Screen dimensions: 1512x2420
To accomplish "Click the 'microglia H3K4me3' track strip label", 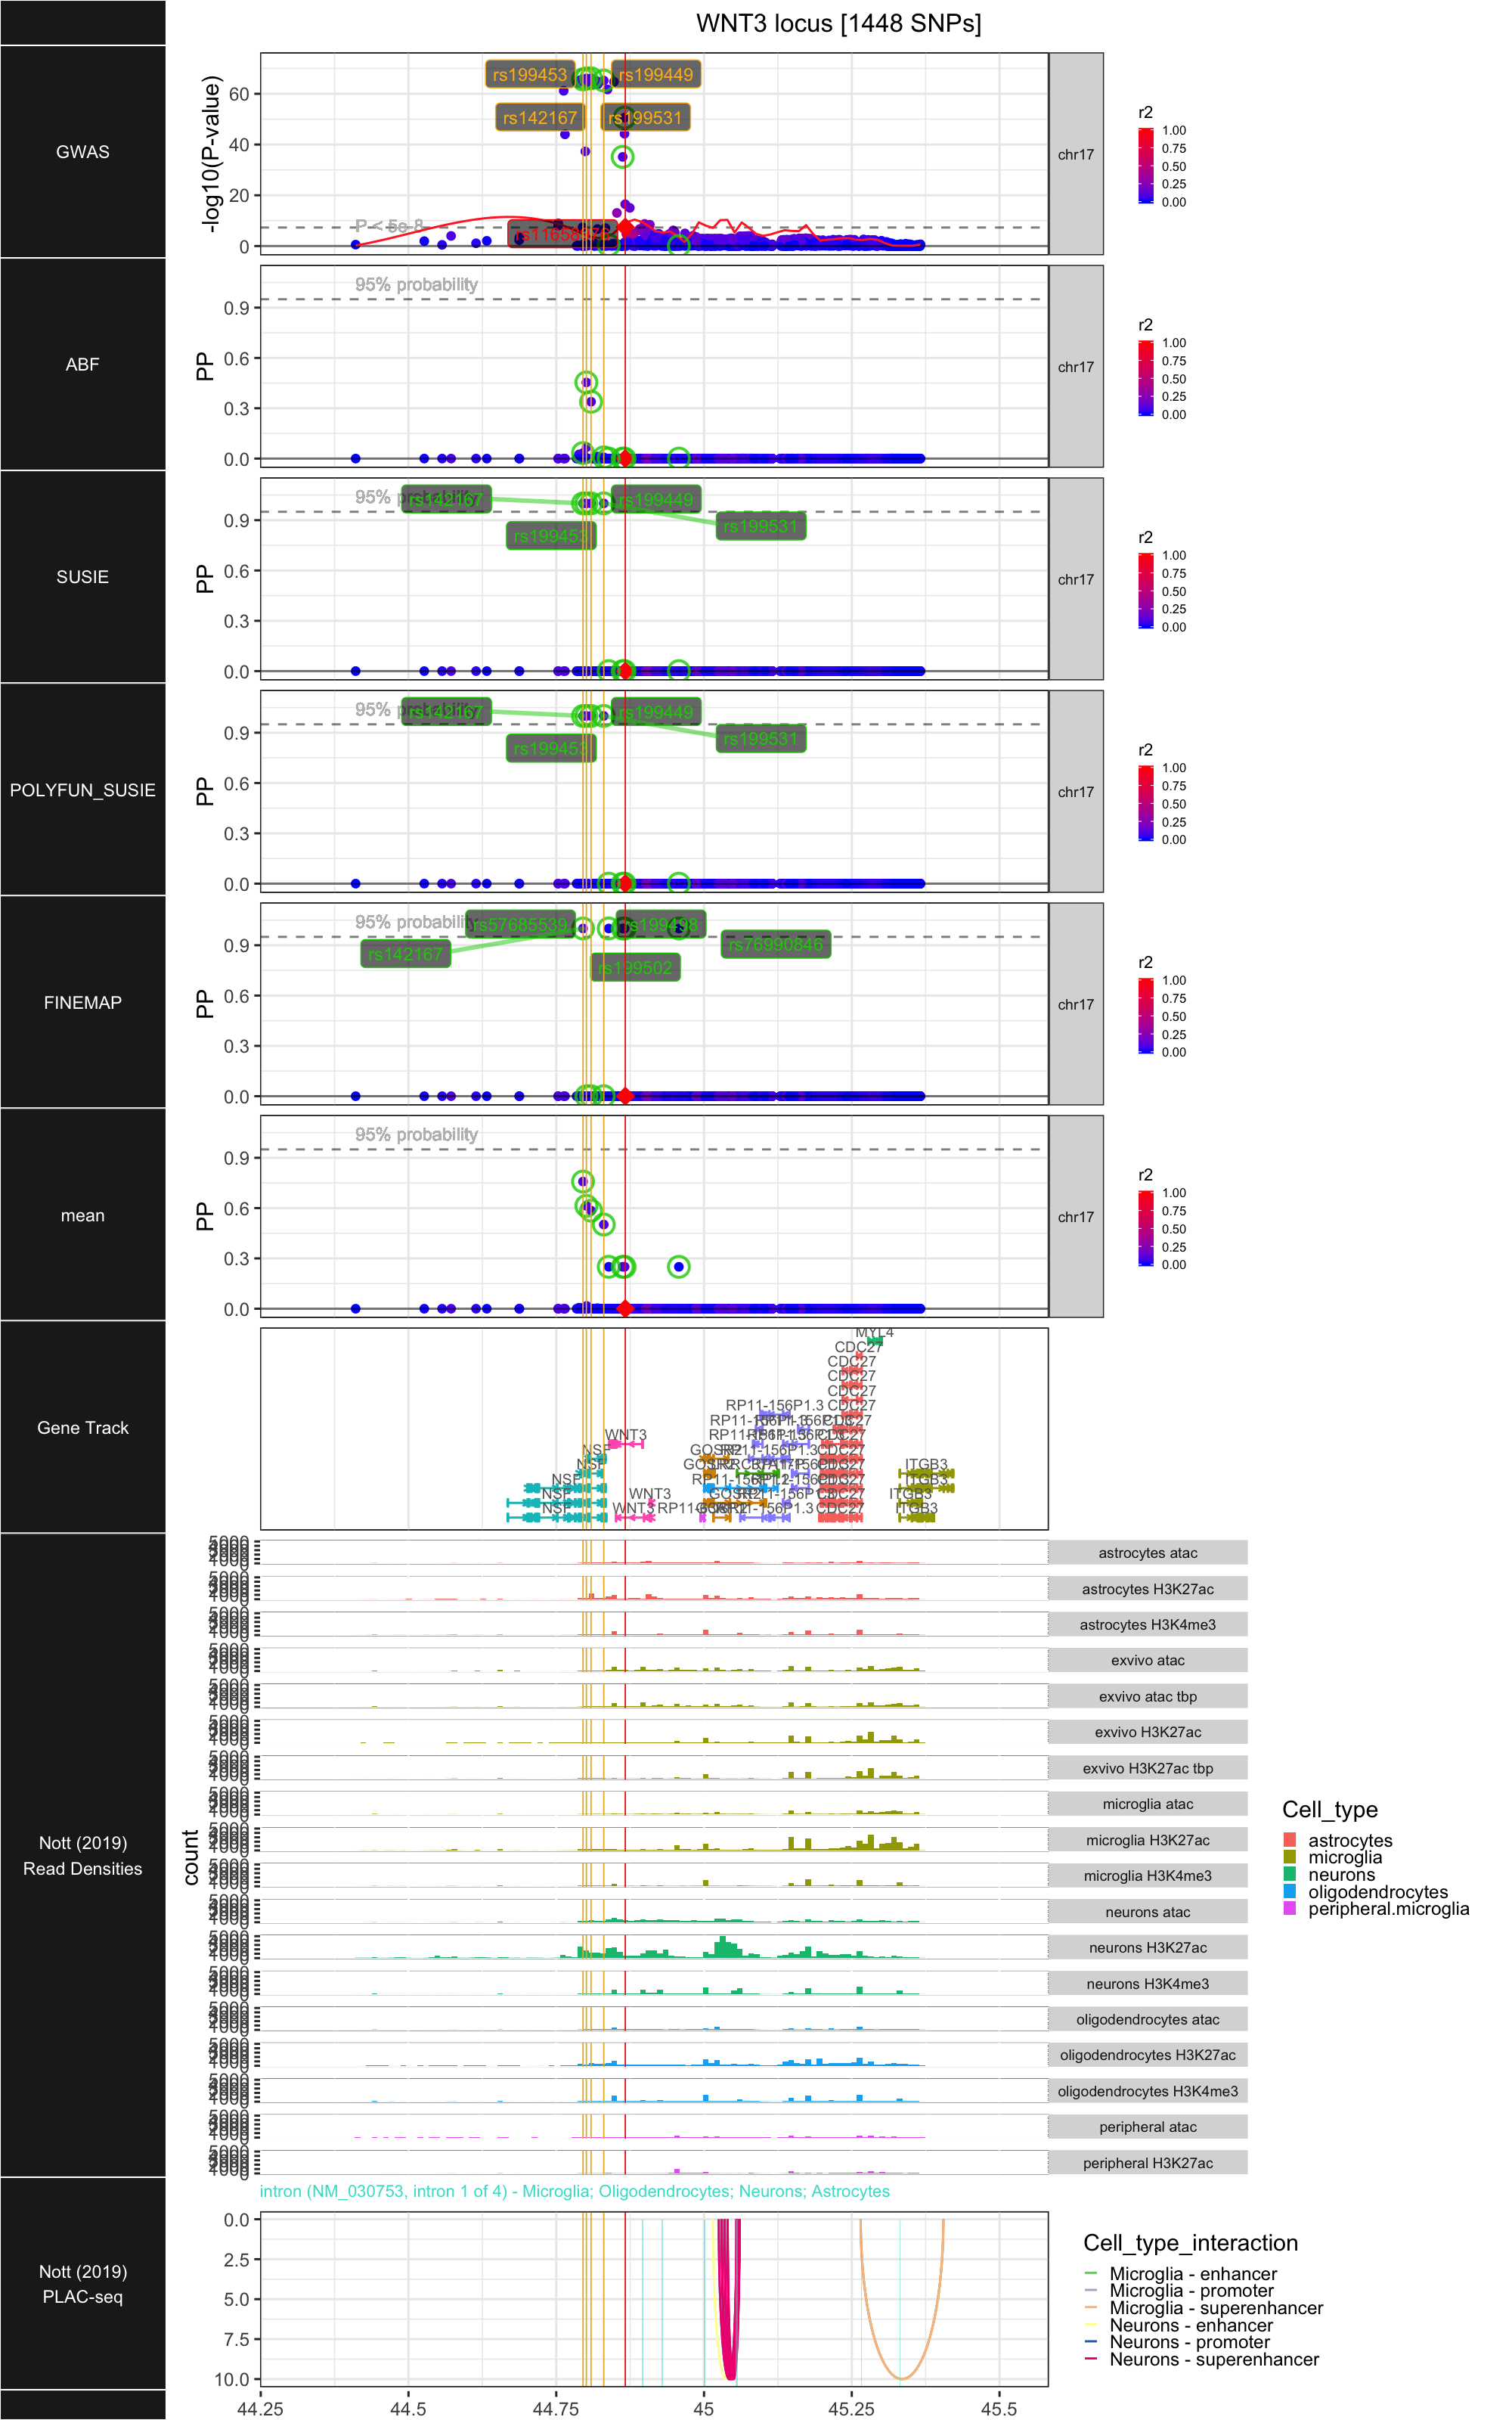I will click(1148, 1876).
